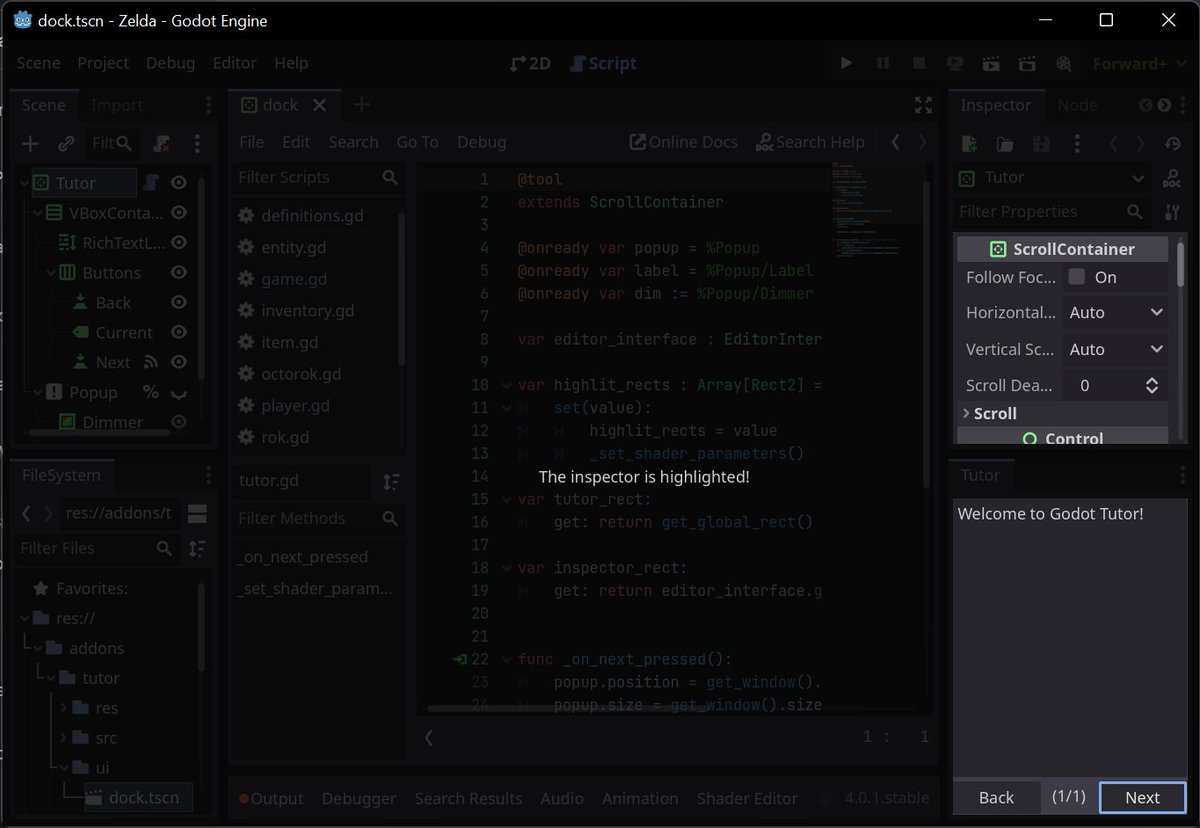Select player.gd in the script list
The height and width of the screenshot is (828, 1200).
click(293, 406)
